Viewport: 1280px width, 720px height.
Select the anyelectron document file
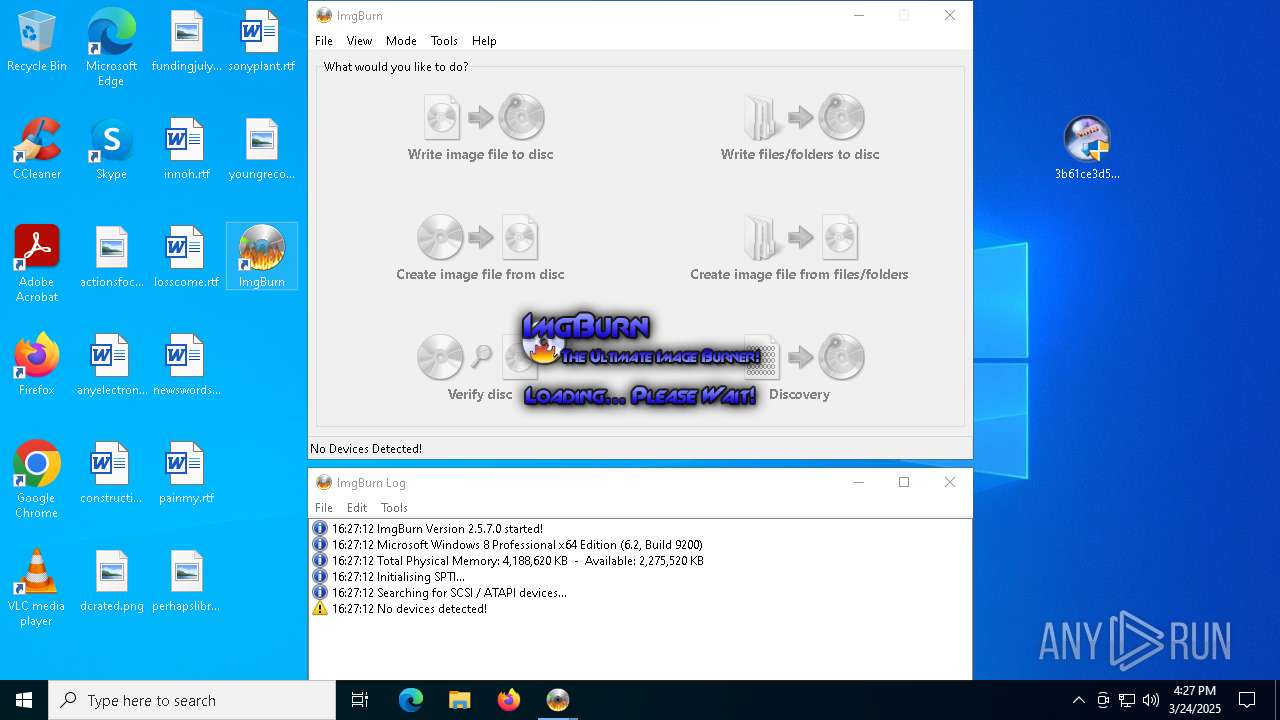coord(112,365)
